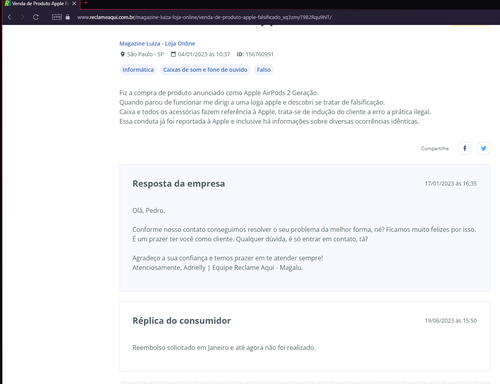Click the Caixas de som e fone de ouvido tag
This screenshot has height=384, width=500.
[205, 70]
